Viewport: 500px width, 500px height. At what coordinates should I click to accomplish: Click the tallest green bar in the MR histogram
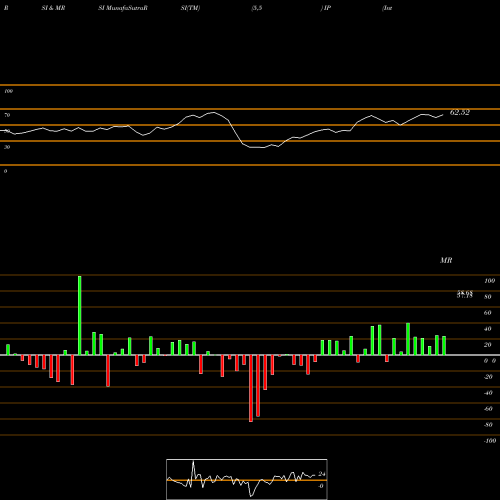tap(79, 315)
